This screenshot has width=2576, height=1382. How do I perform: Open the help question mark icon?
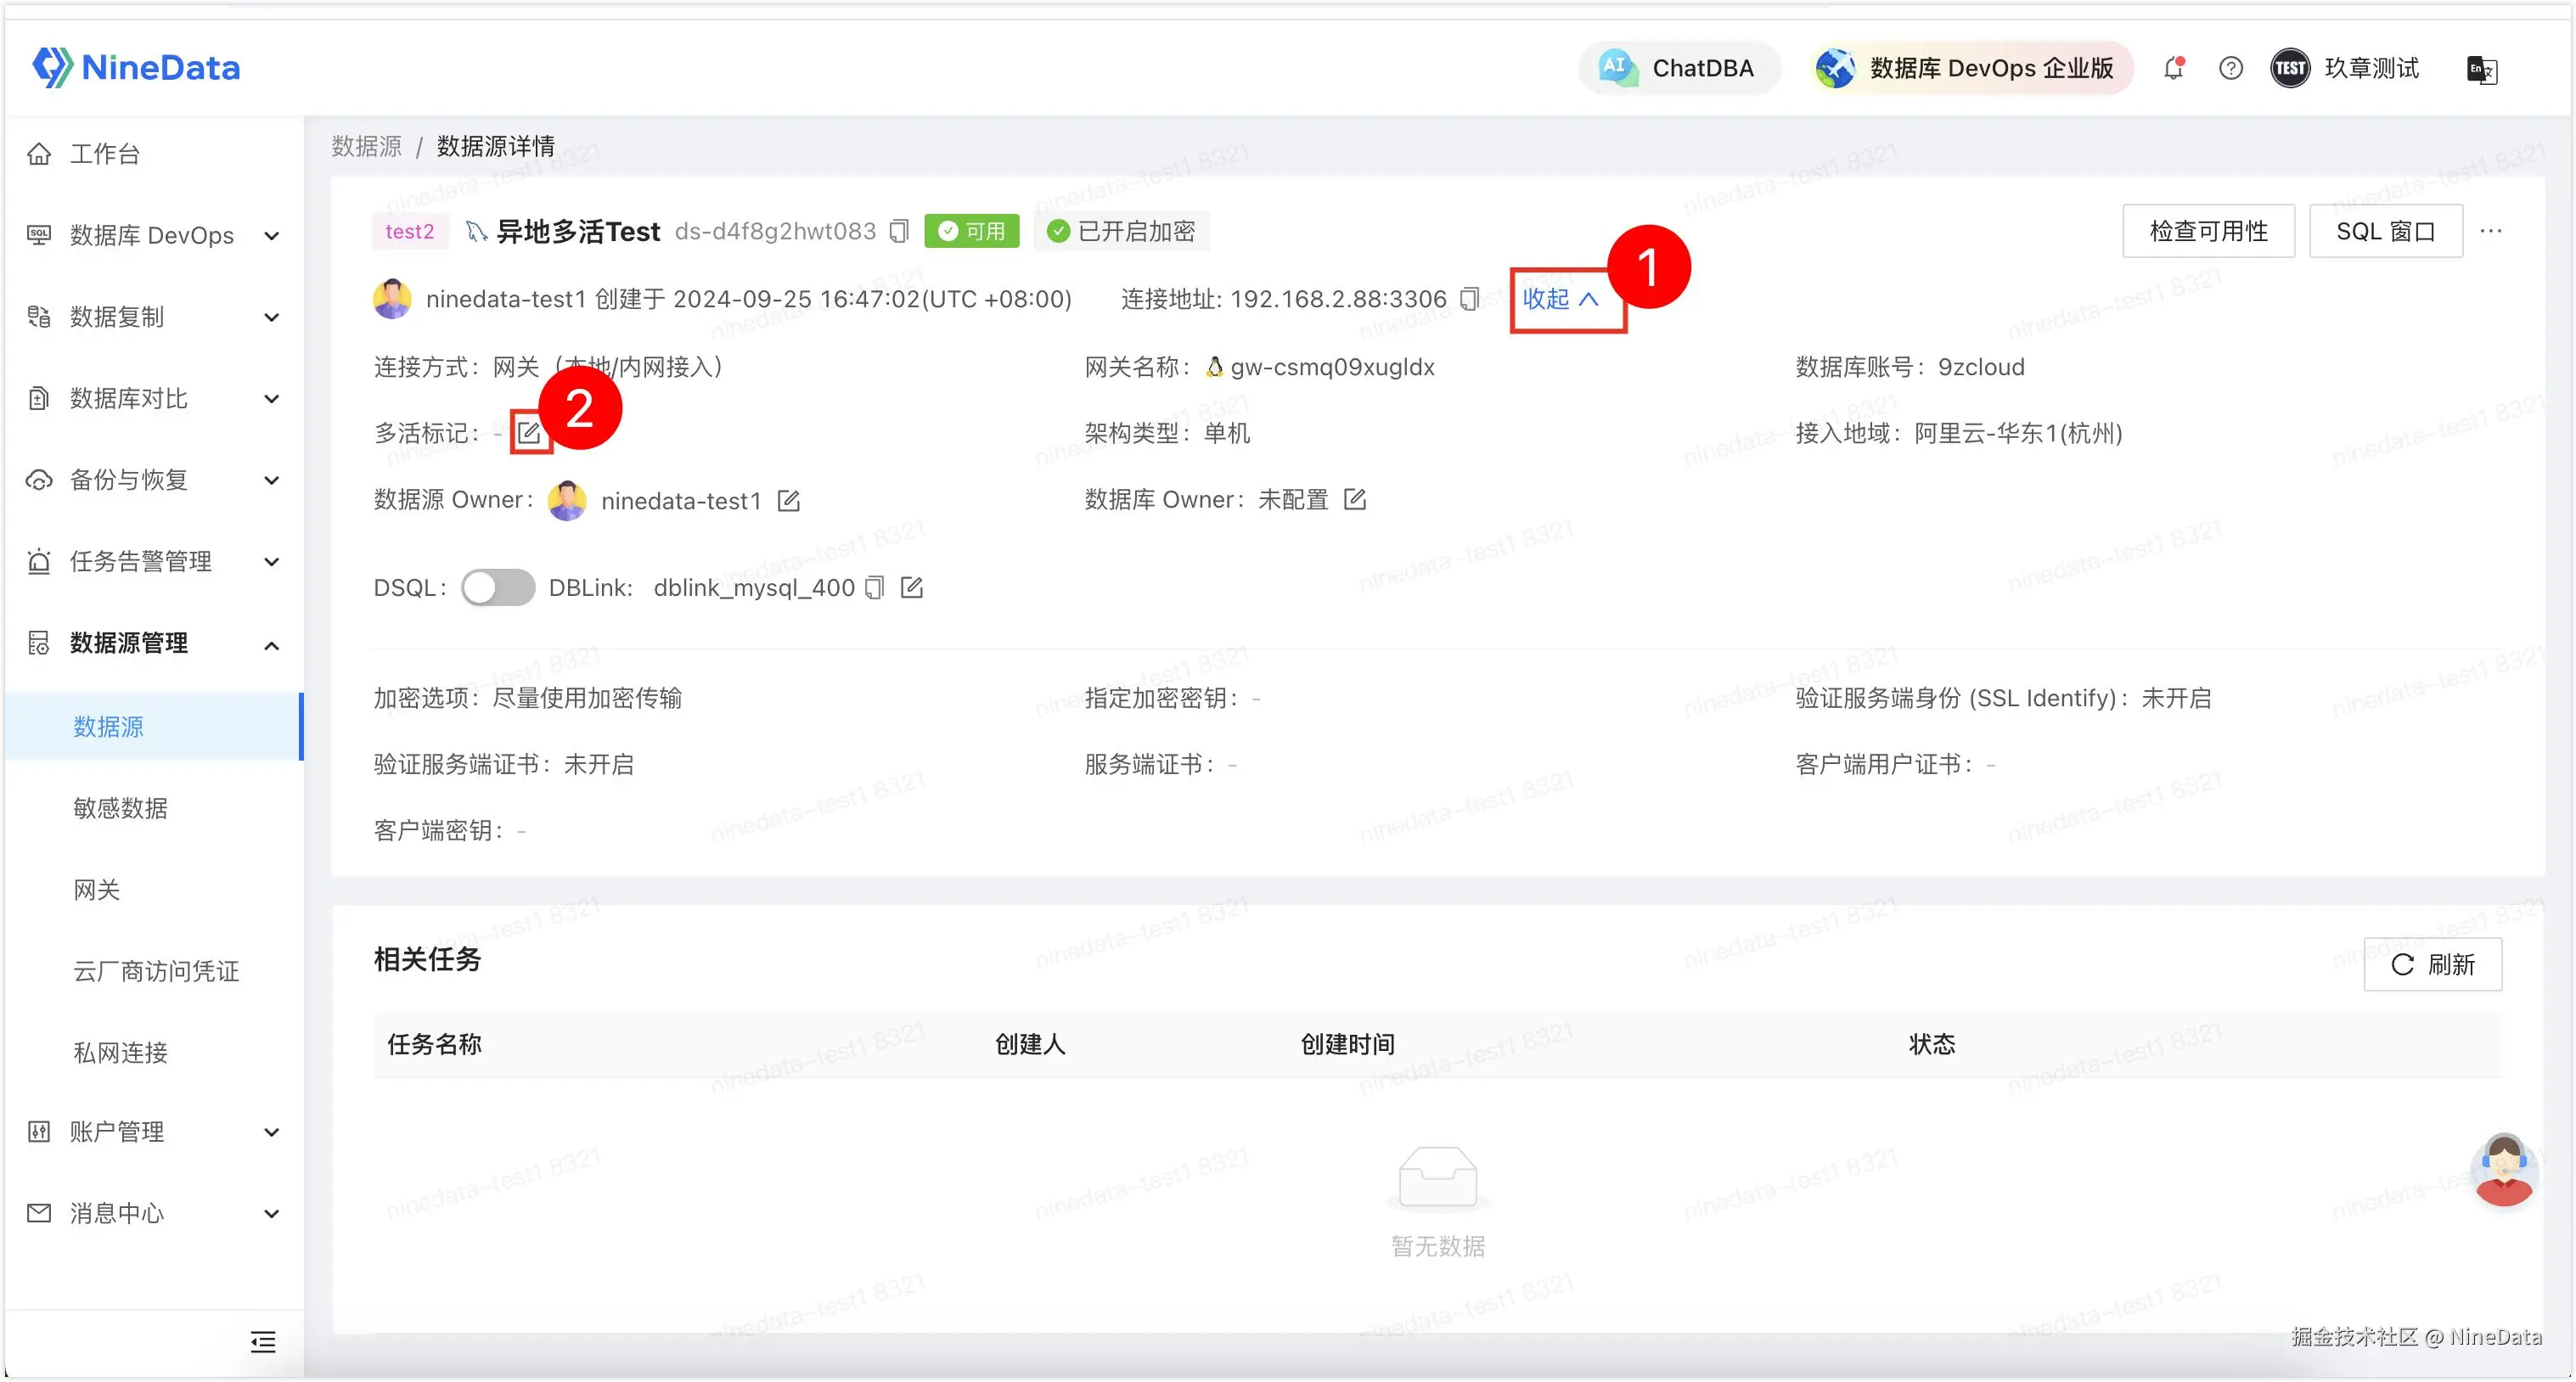tap(2230, 68)
